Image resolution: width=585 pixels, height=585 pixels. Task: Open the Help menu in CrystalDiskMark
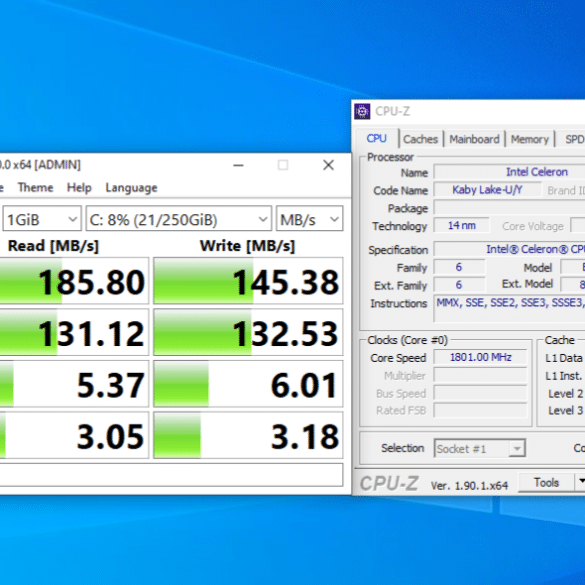pyautogui.click(x=79, y=187)
